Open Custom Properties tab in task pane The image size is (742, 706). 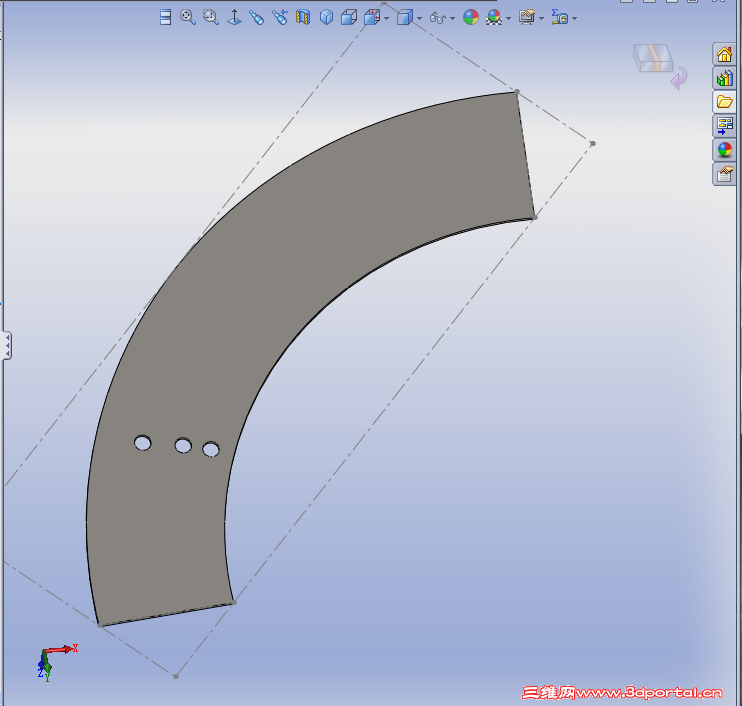click(x=724, y=174)
